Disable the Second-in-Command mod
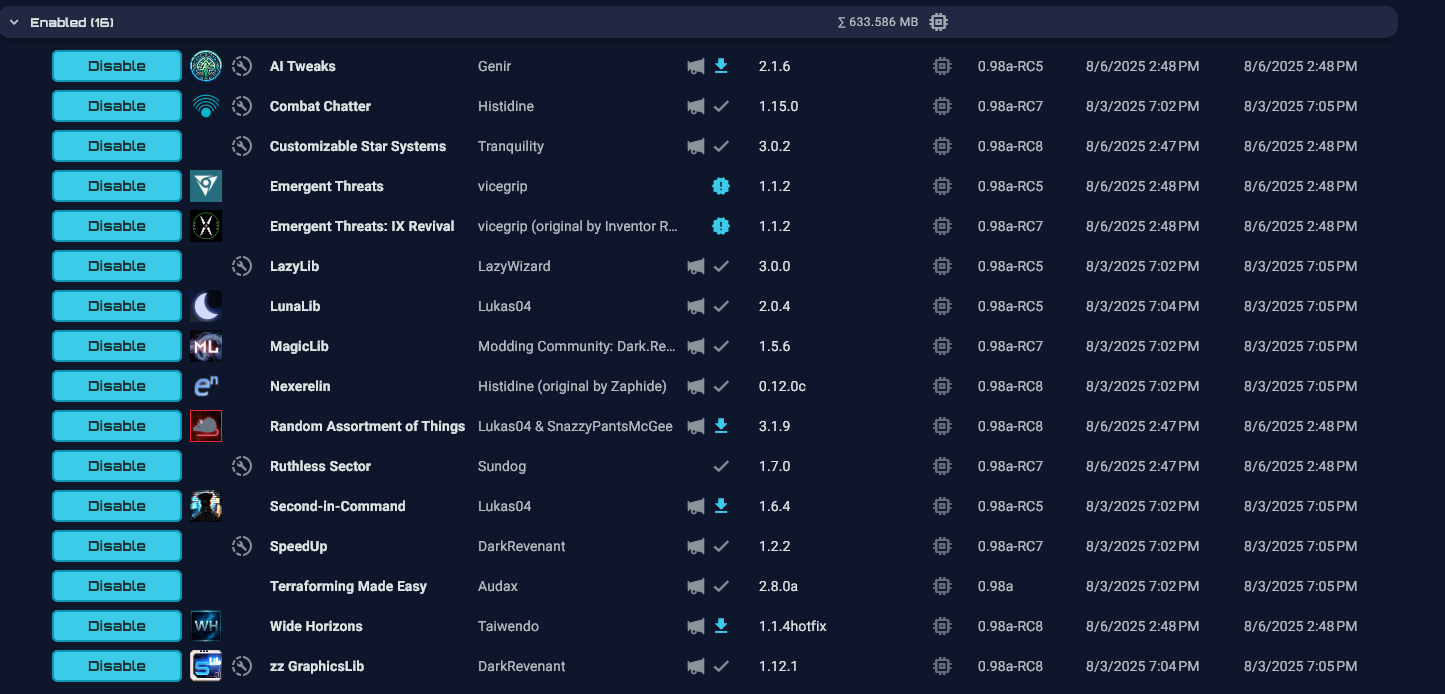The width and height of the screenshot is (1445, 694). tap(117, 506)
